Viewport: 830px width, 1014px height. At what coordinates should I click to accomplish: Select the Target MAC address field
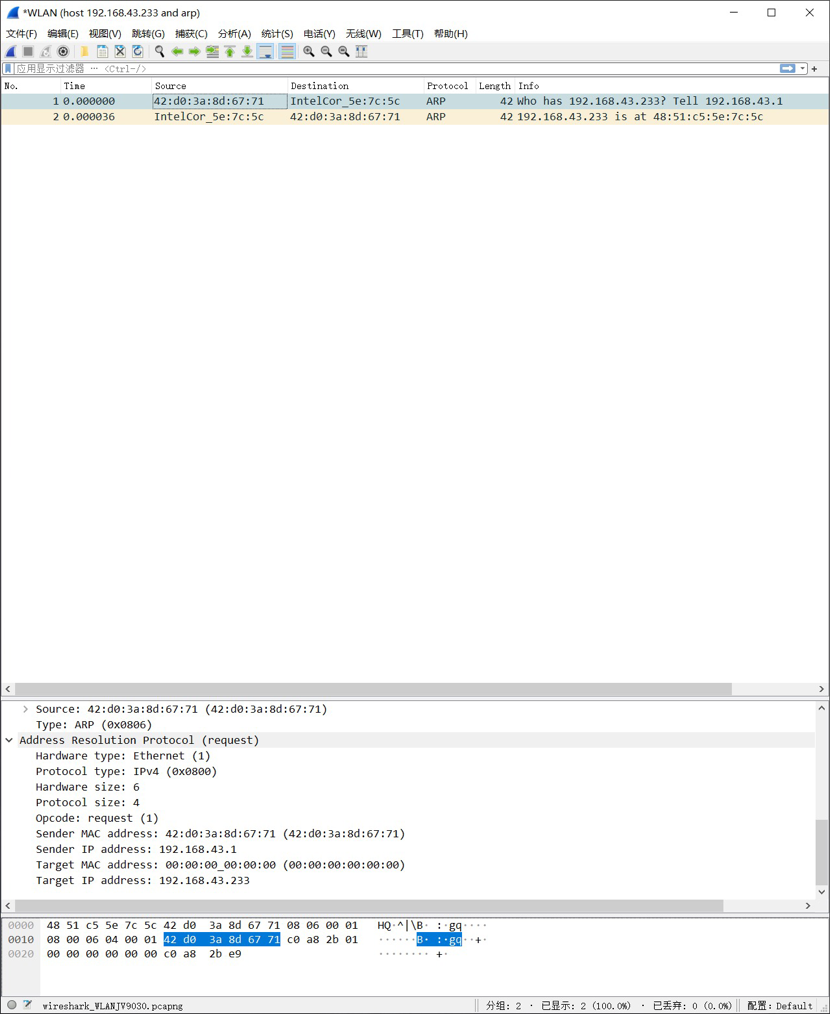click(220, 865)
